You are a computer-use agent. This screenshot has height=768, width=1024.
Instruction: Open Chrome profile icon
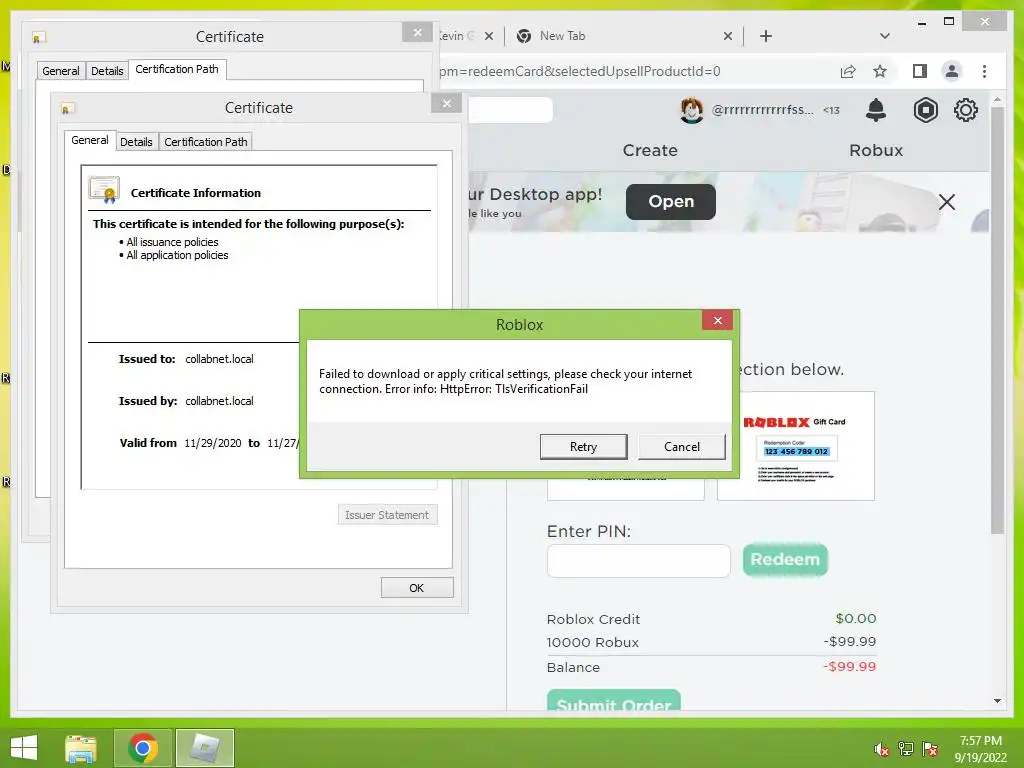tap(952, 71)
